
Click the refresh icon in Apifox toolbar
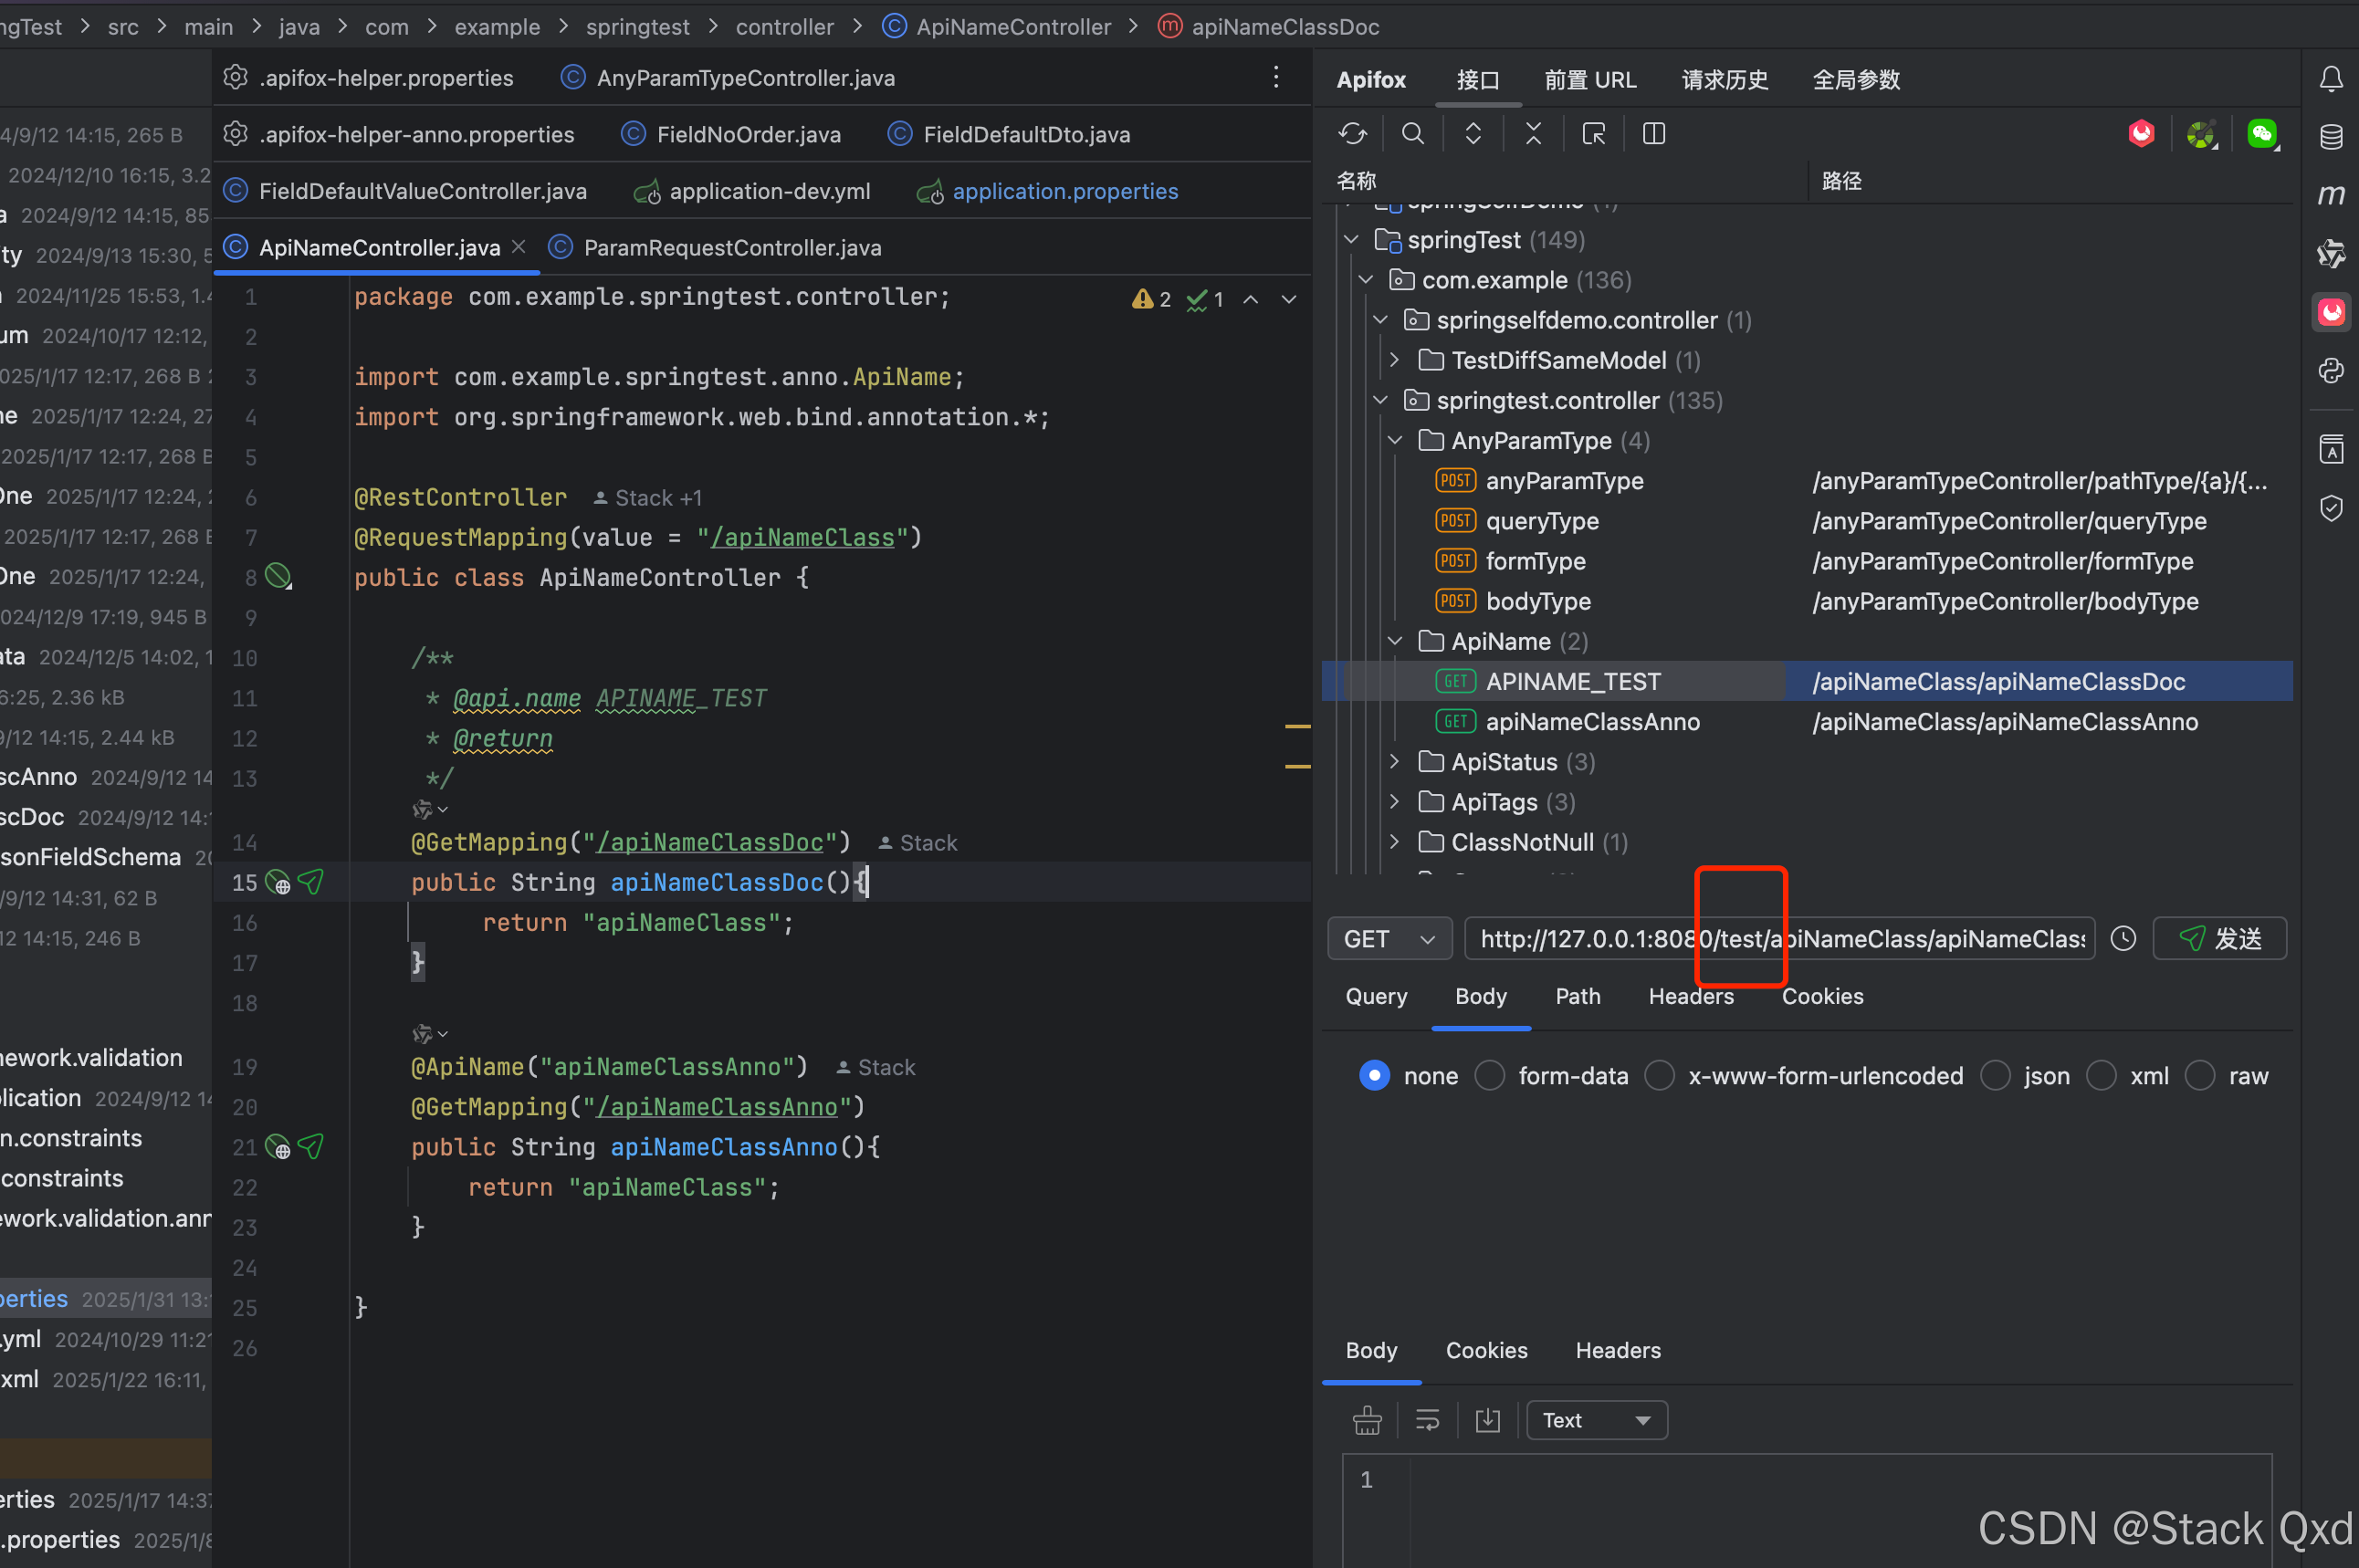point(1352,133)
